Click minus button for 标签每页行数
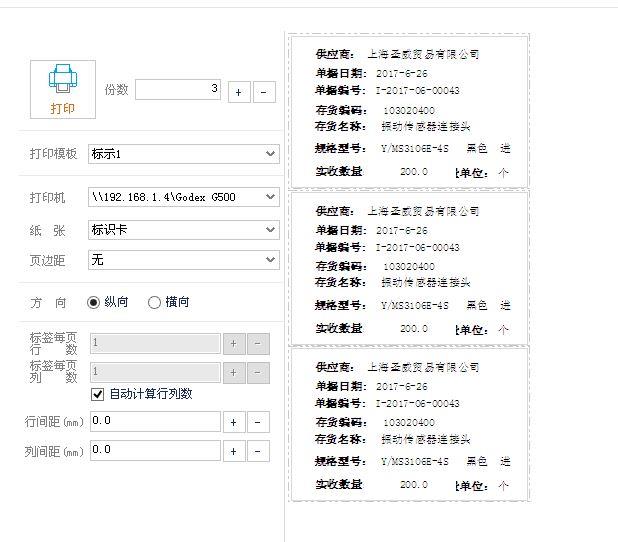Viewport: 618px width, 542px height. click(x=258, y=344)
